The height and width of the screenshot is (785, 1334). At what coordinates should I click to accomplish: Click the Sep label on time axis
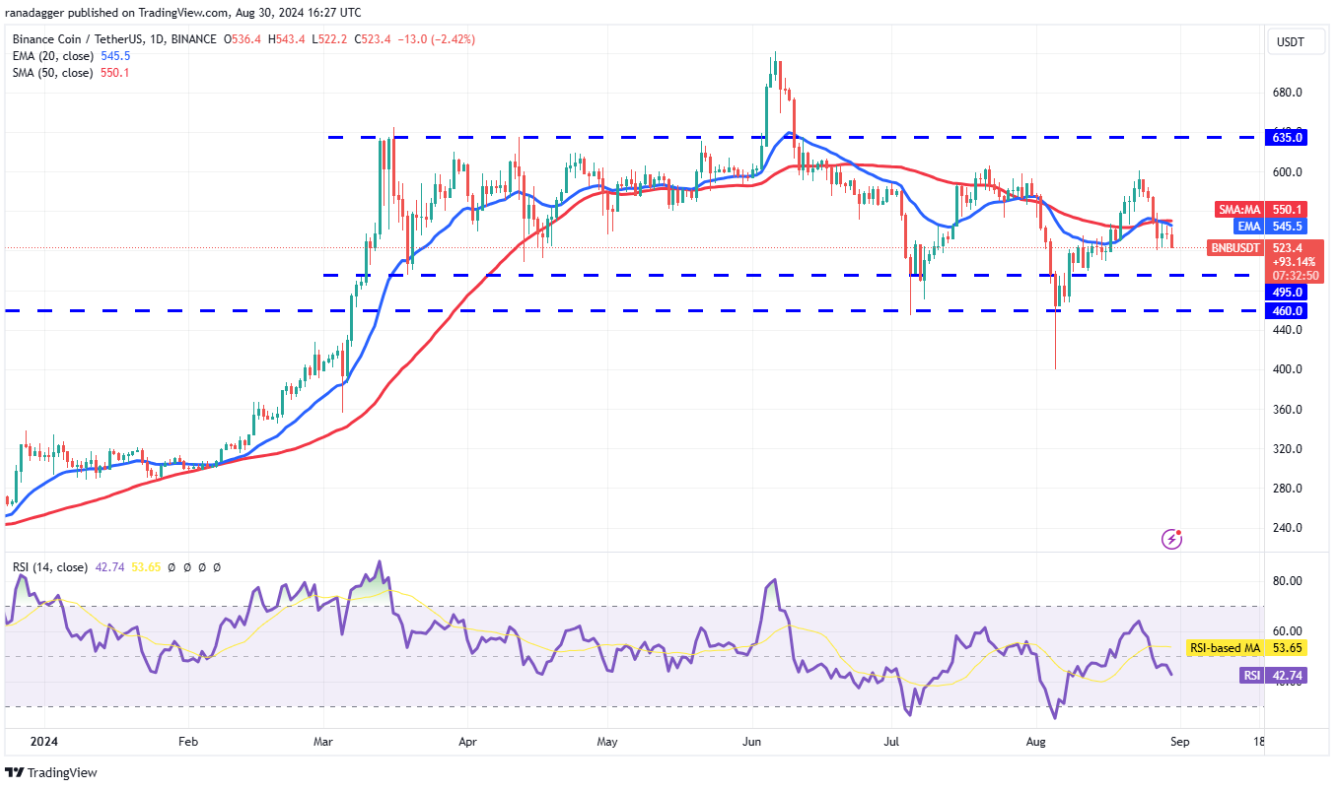click(1180, 743)
